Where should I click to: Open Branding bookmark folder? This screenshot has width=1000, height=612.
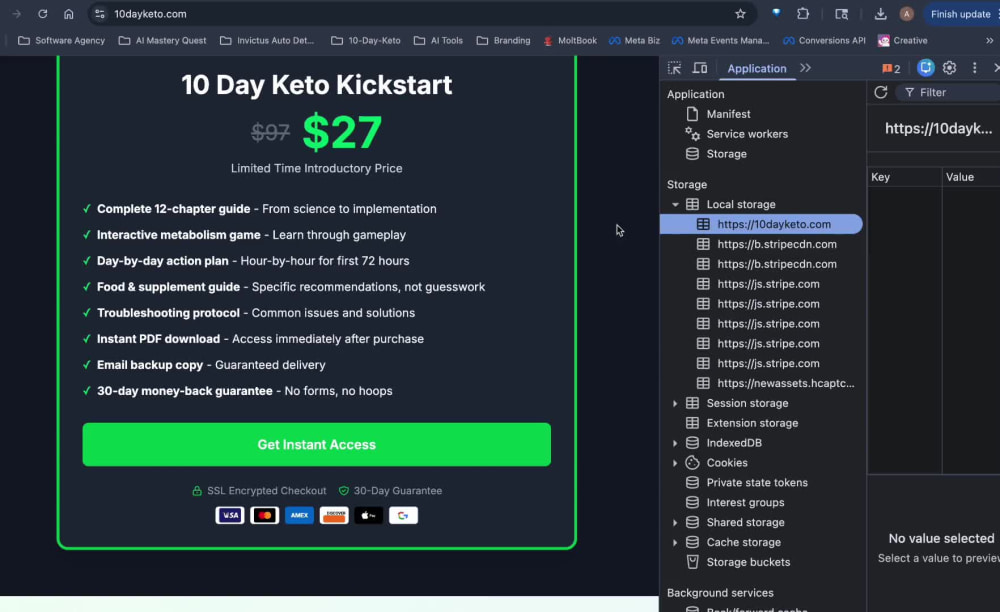click(503, 40)
